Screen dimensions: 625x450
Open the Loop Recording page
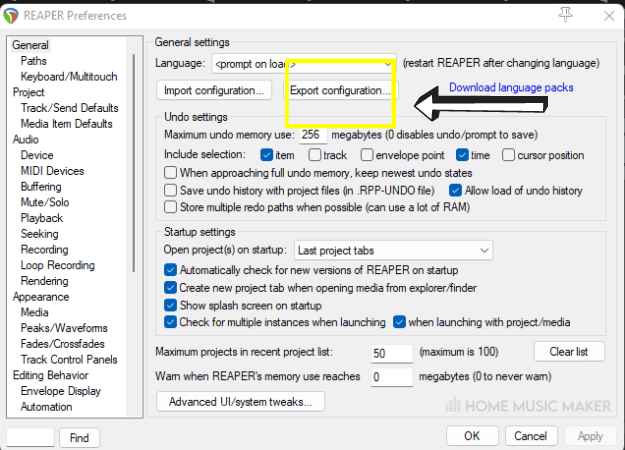(57, 265)
